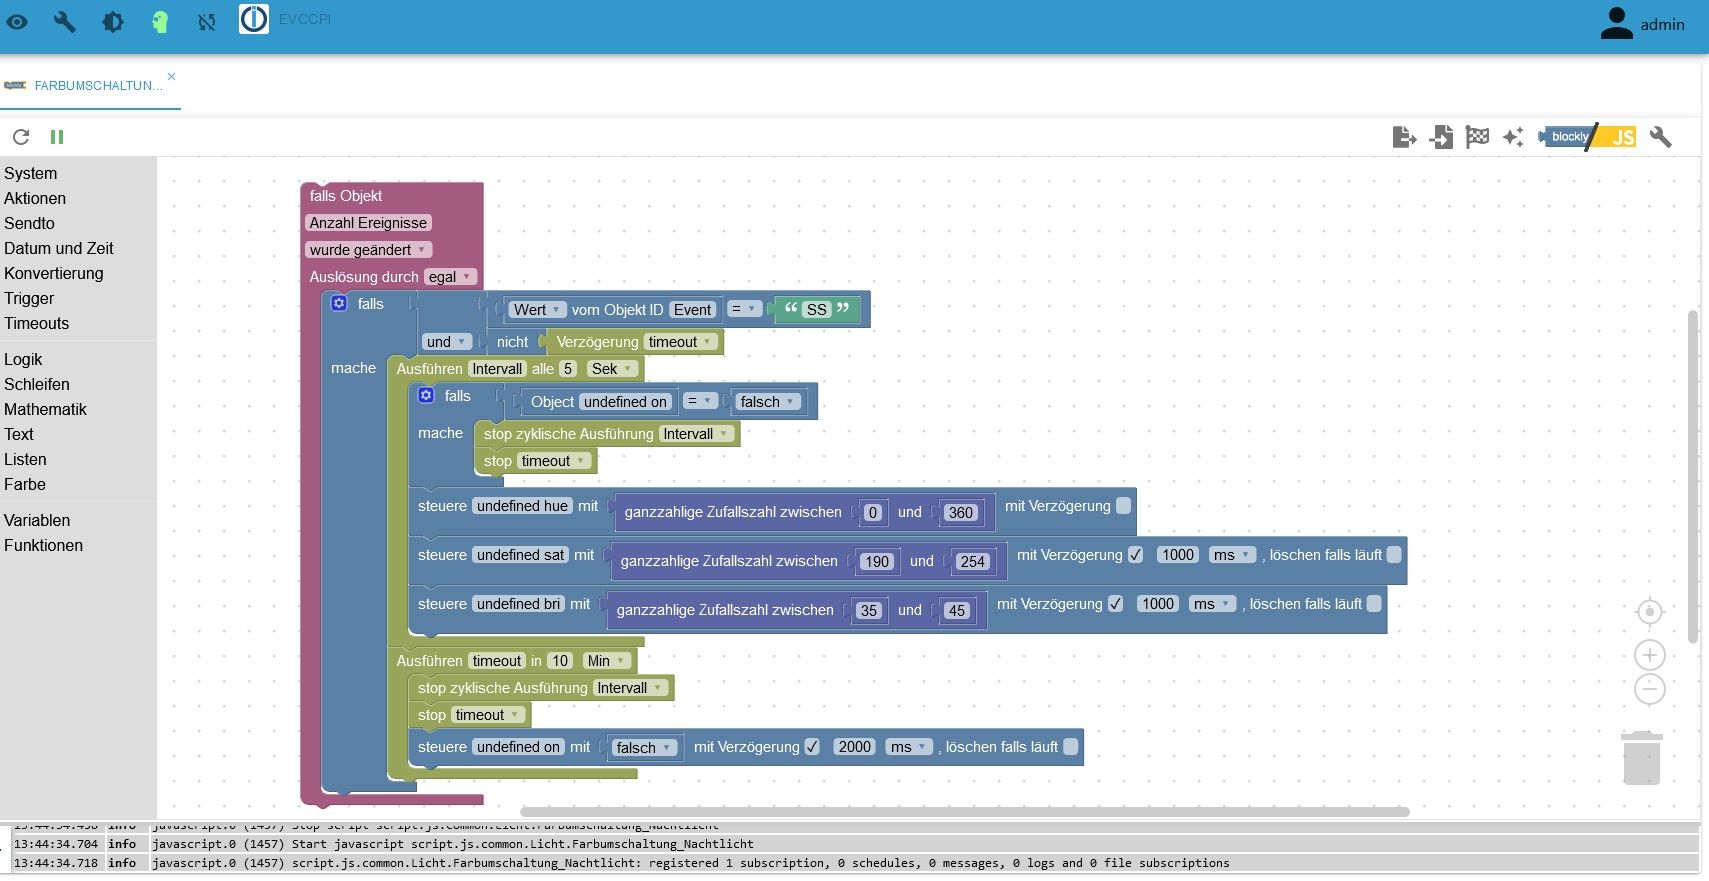The image size is (1709, 881).
Task: Click the export blocks icon
Action: click(1404, 137)
